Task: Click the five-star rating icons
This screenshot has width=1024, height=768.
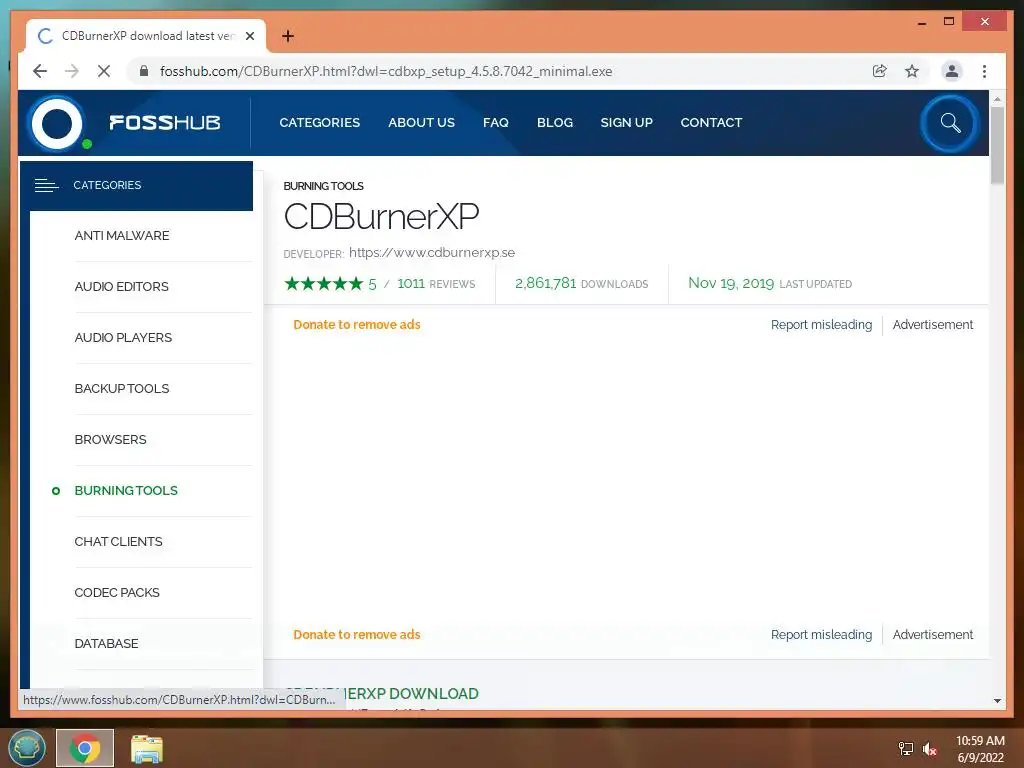Action: click(x=323, y=283)
